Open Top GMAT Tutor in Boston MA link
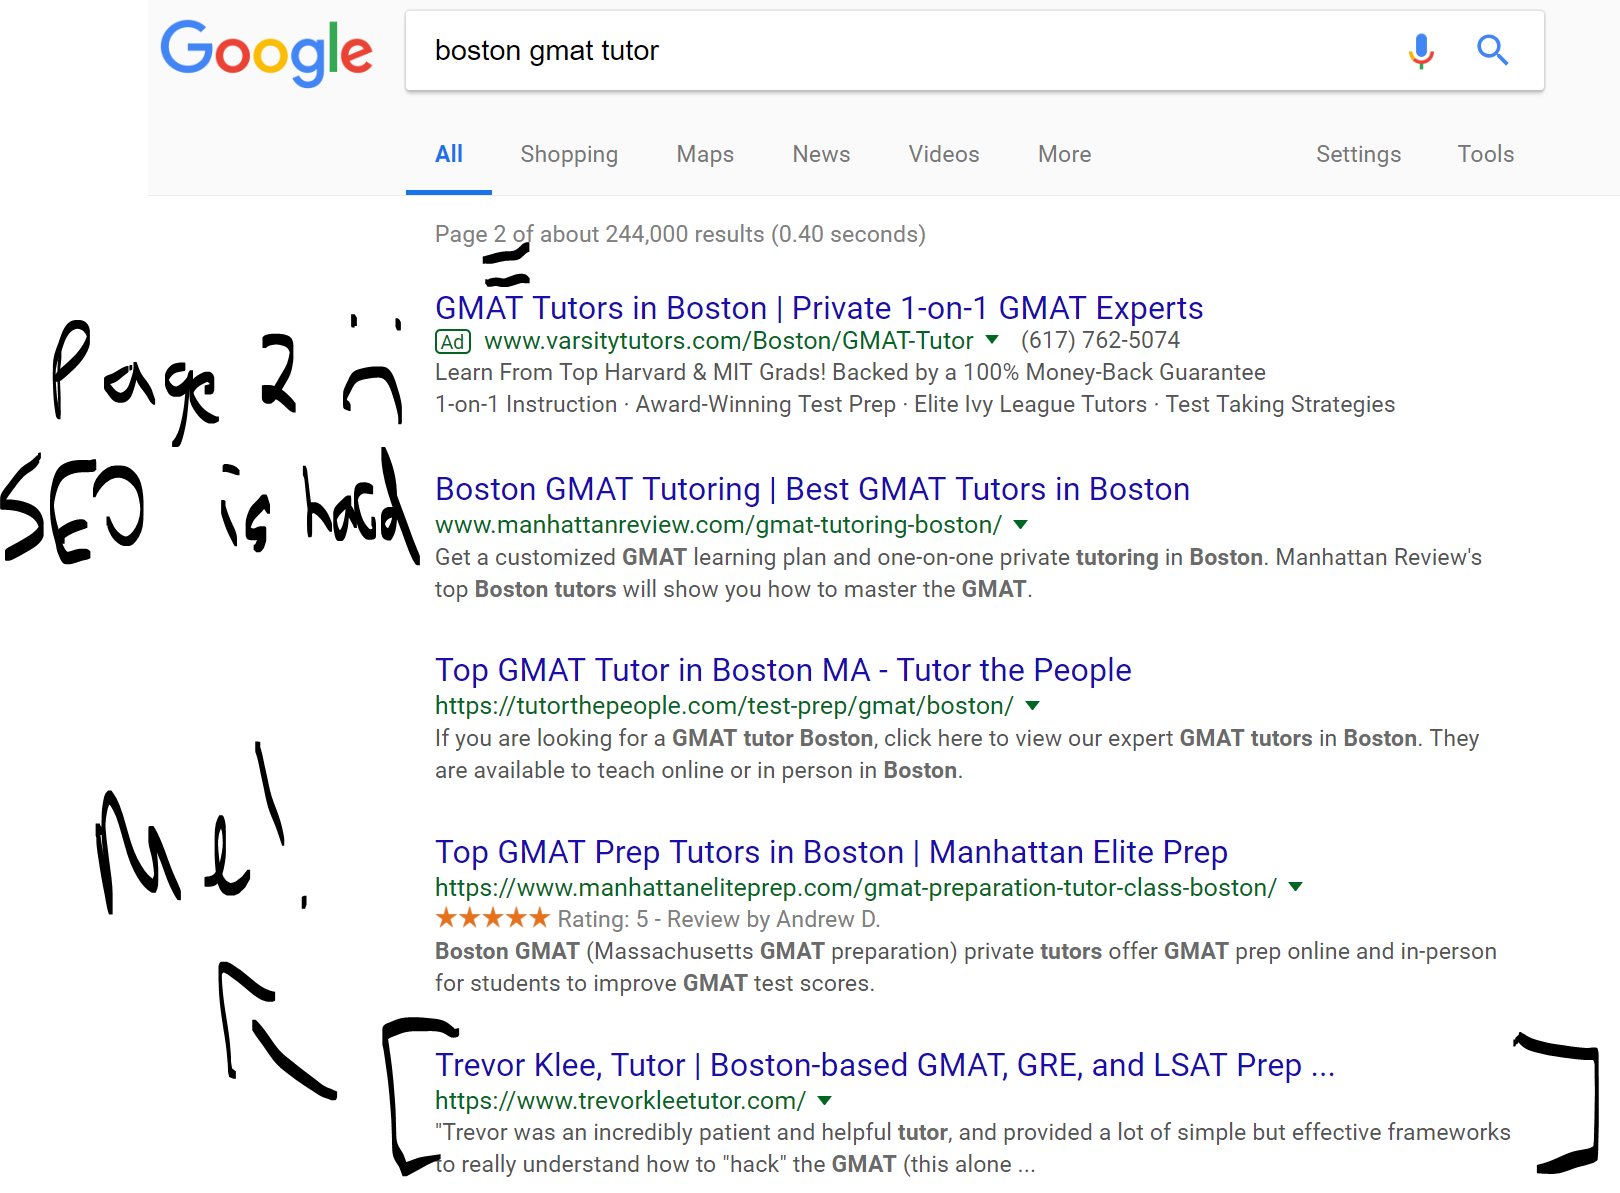1620x1193 pixels. 783,670
